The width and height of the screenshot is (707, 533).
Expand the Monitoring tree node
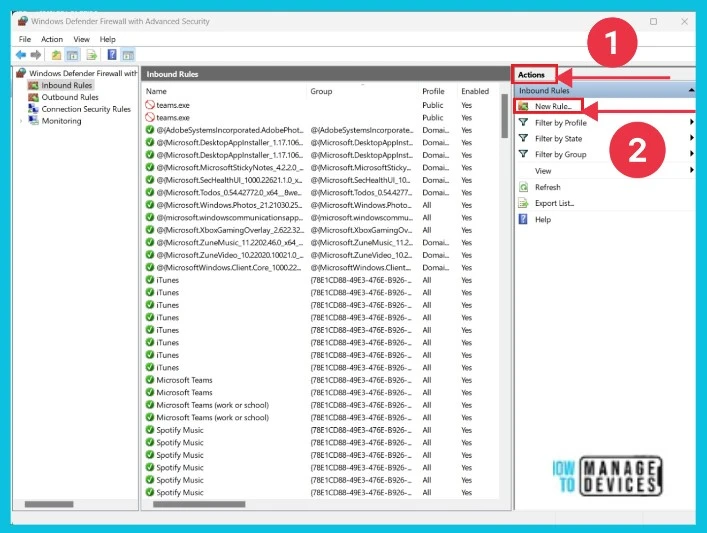tap(21, 121)
